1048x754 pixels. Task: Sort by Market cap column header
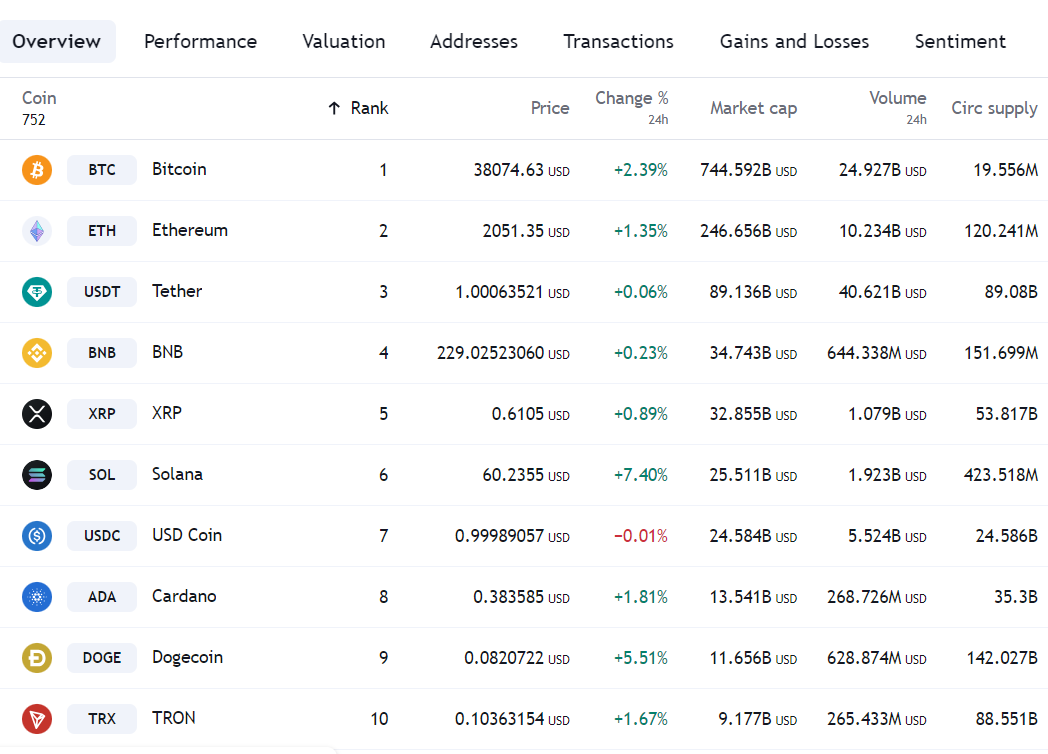tap(753, 108)
